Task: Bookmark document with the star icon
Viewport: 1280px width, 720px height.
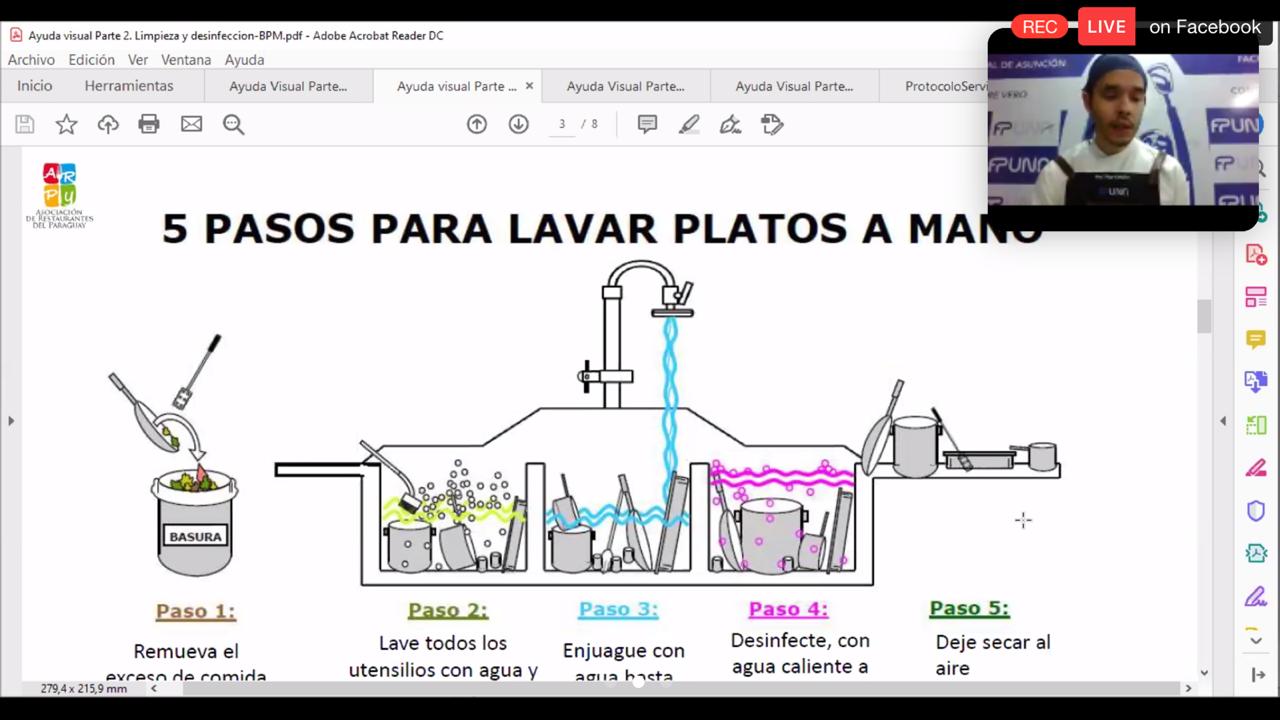Action: pos(66,124)
